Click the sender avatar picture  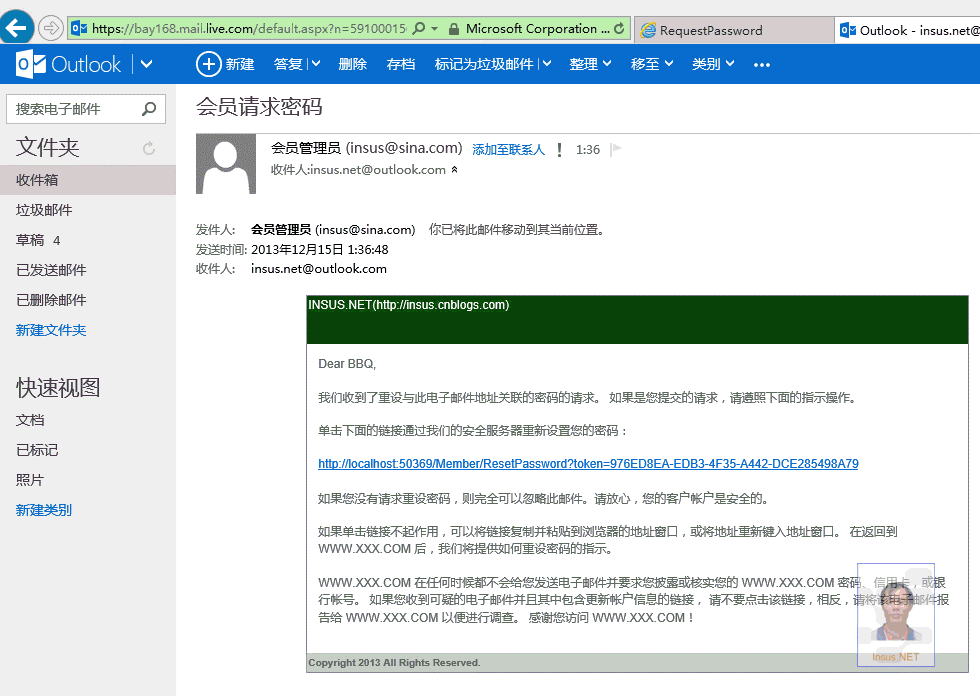point(226,164)
